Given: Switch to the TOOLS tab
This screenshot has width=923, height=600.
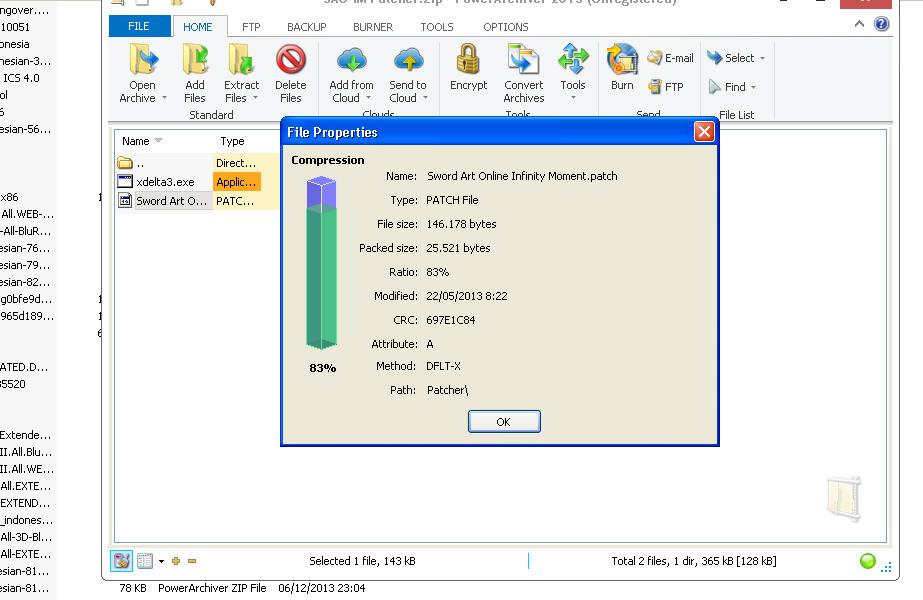Looking at the screenshot, I should point(437,27).
